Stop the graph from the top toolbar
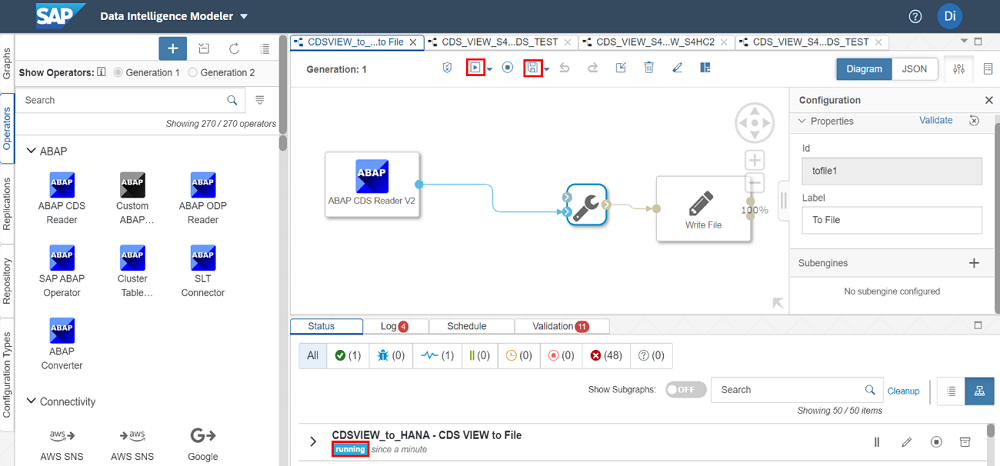 point(507,68)
